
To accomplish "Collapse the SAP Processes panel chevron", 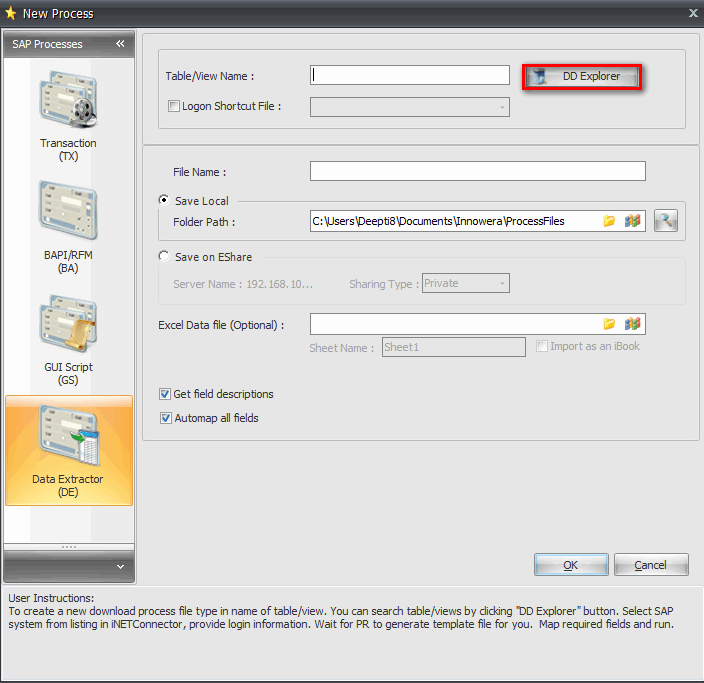I will (120, 44).
